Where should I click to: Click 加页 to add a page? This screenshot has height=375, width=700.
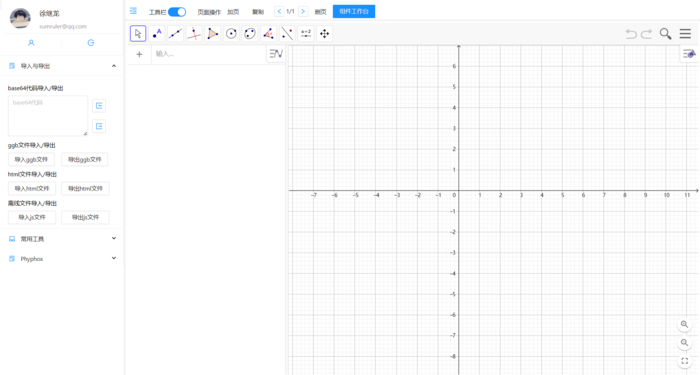[x=233, y=12]
